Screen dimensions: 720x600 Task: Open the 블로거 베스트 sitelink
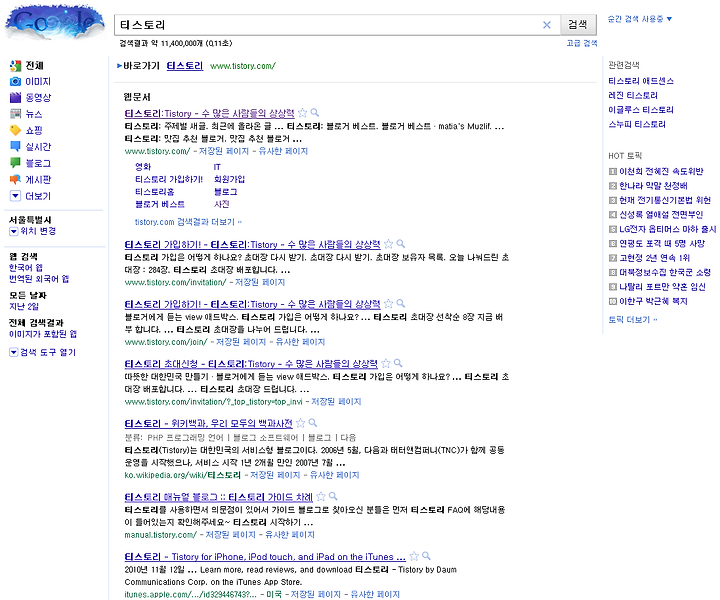click(x=159, y=204)
